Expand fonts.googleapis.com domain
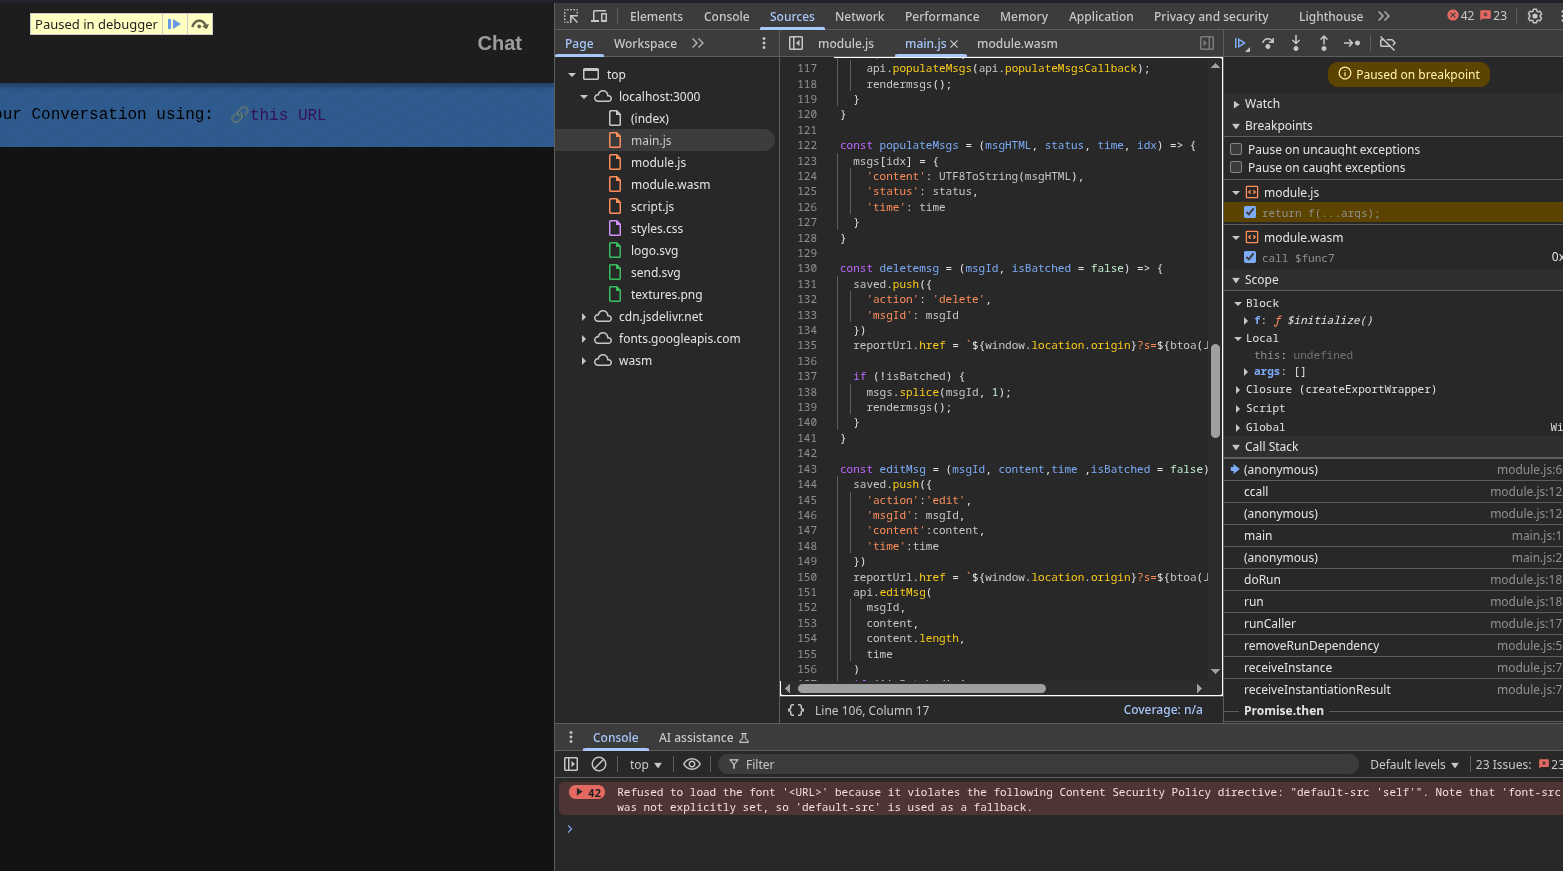The image size is (1563, 871). (584, 339)
